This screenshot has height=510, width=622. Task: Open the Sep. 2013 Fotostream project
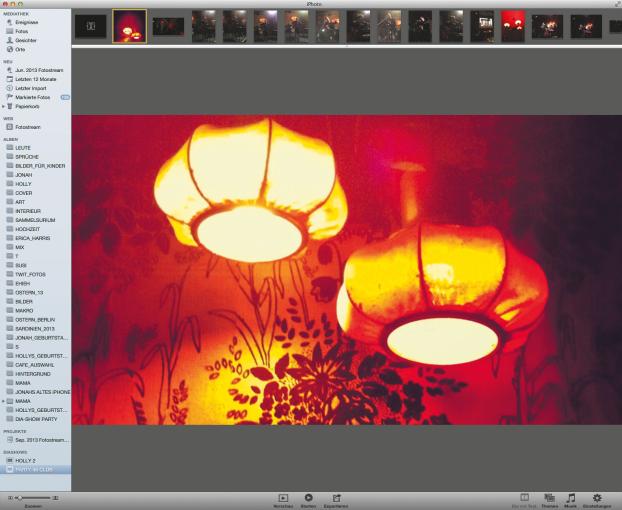[40, 439]
